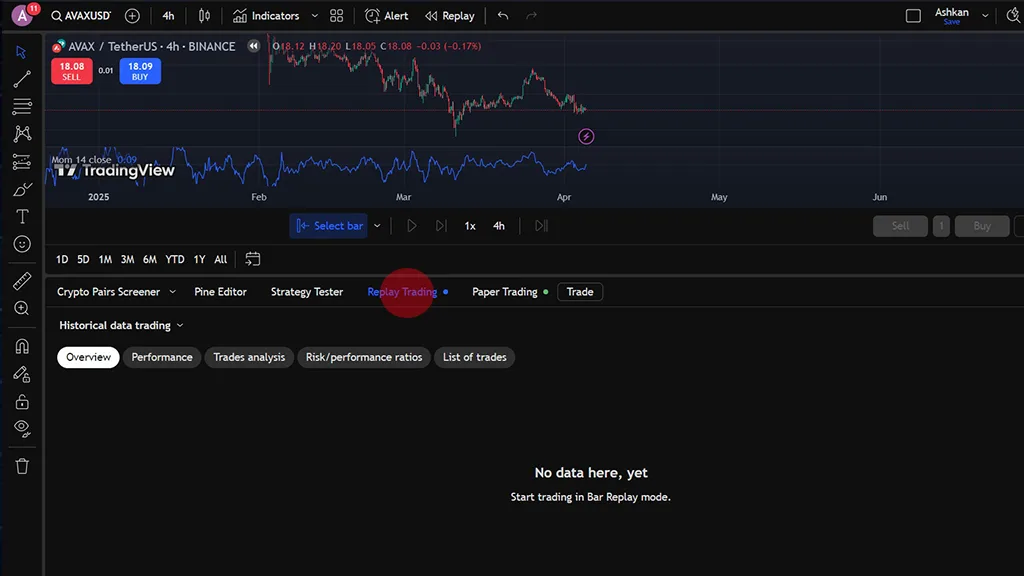Click the Alert button in top toolbar
The image size is (1024, 576).
(387, 16)
